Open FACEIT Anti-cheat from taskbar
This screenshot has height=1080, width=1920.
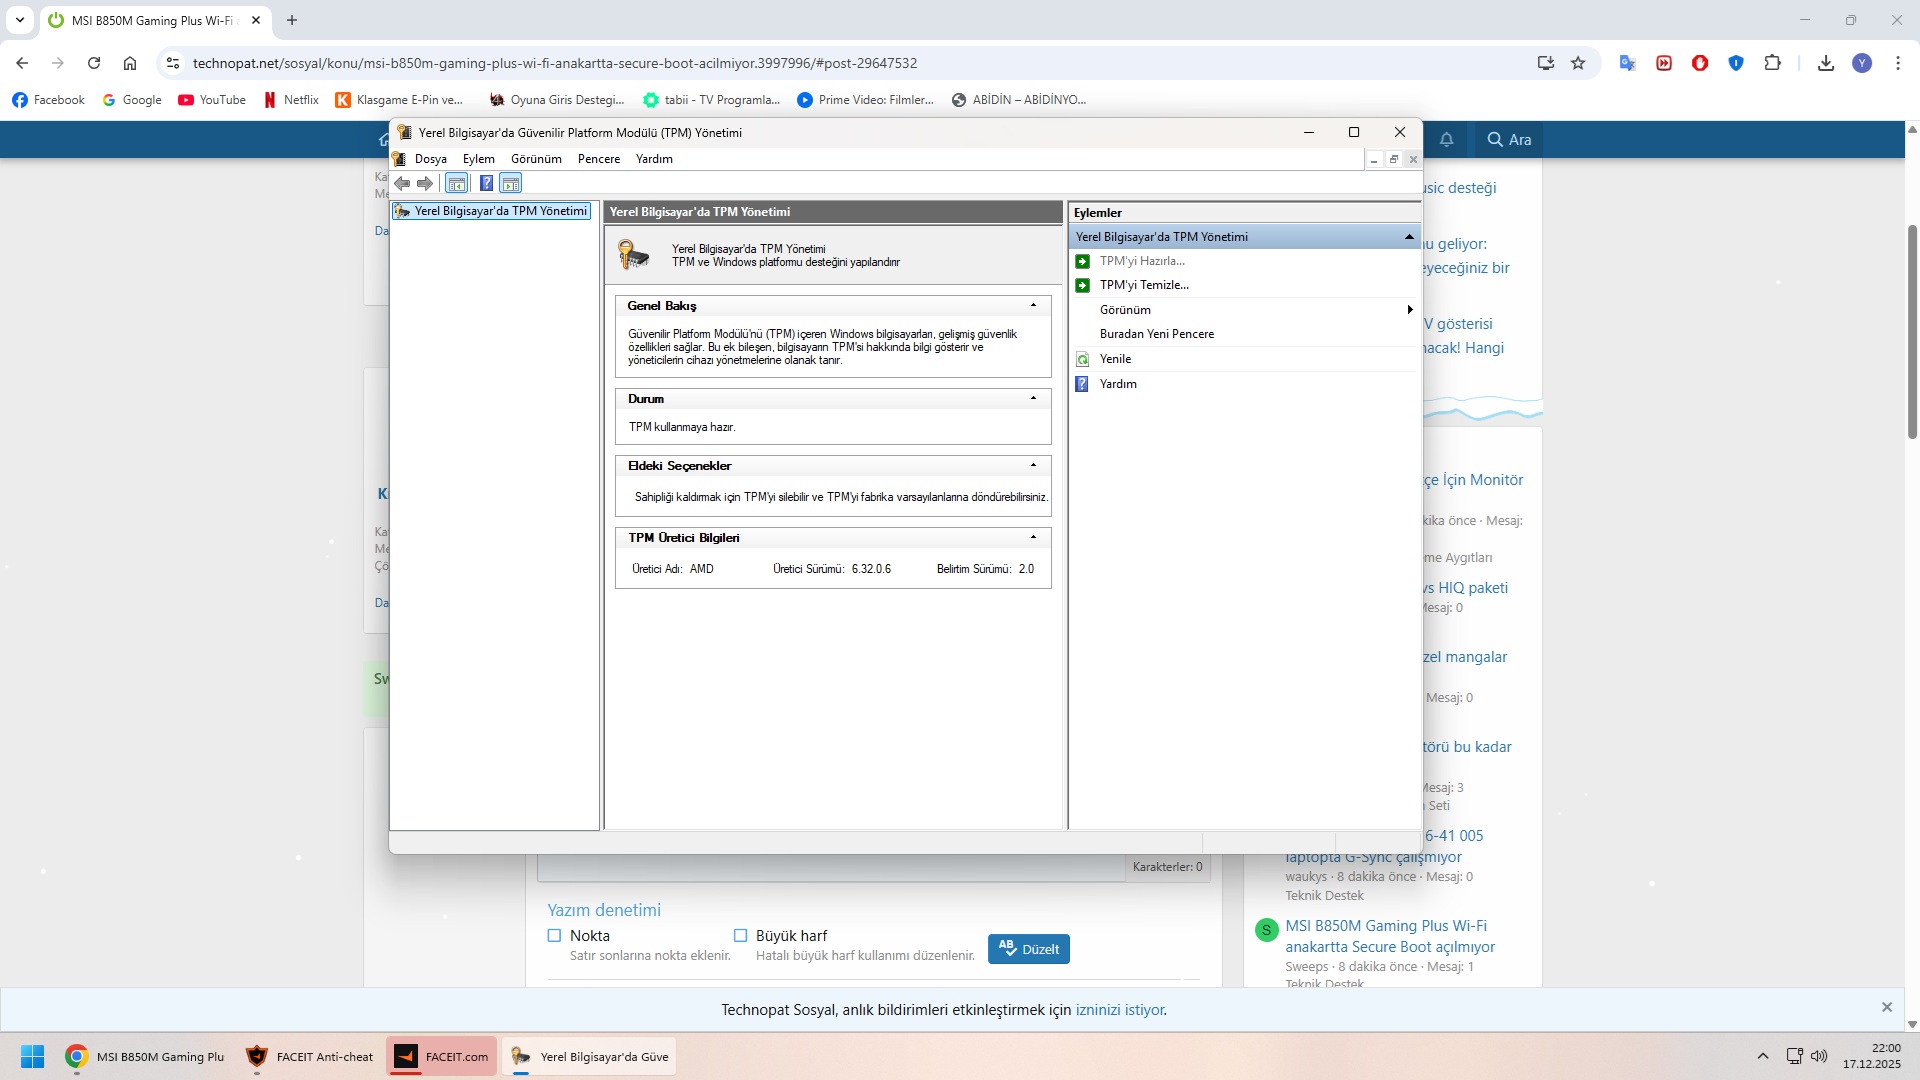click(310, 1057)
